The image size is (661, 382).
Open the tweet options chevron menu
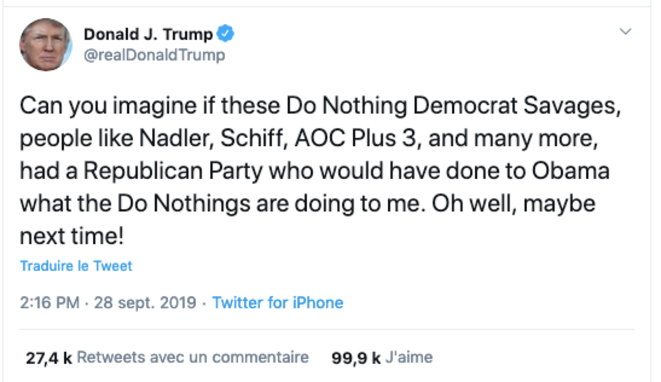625,32
